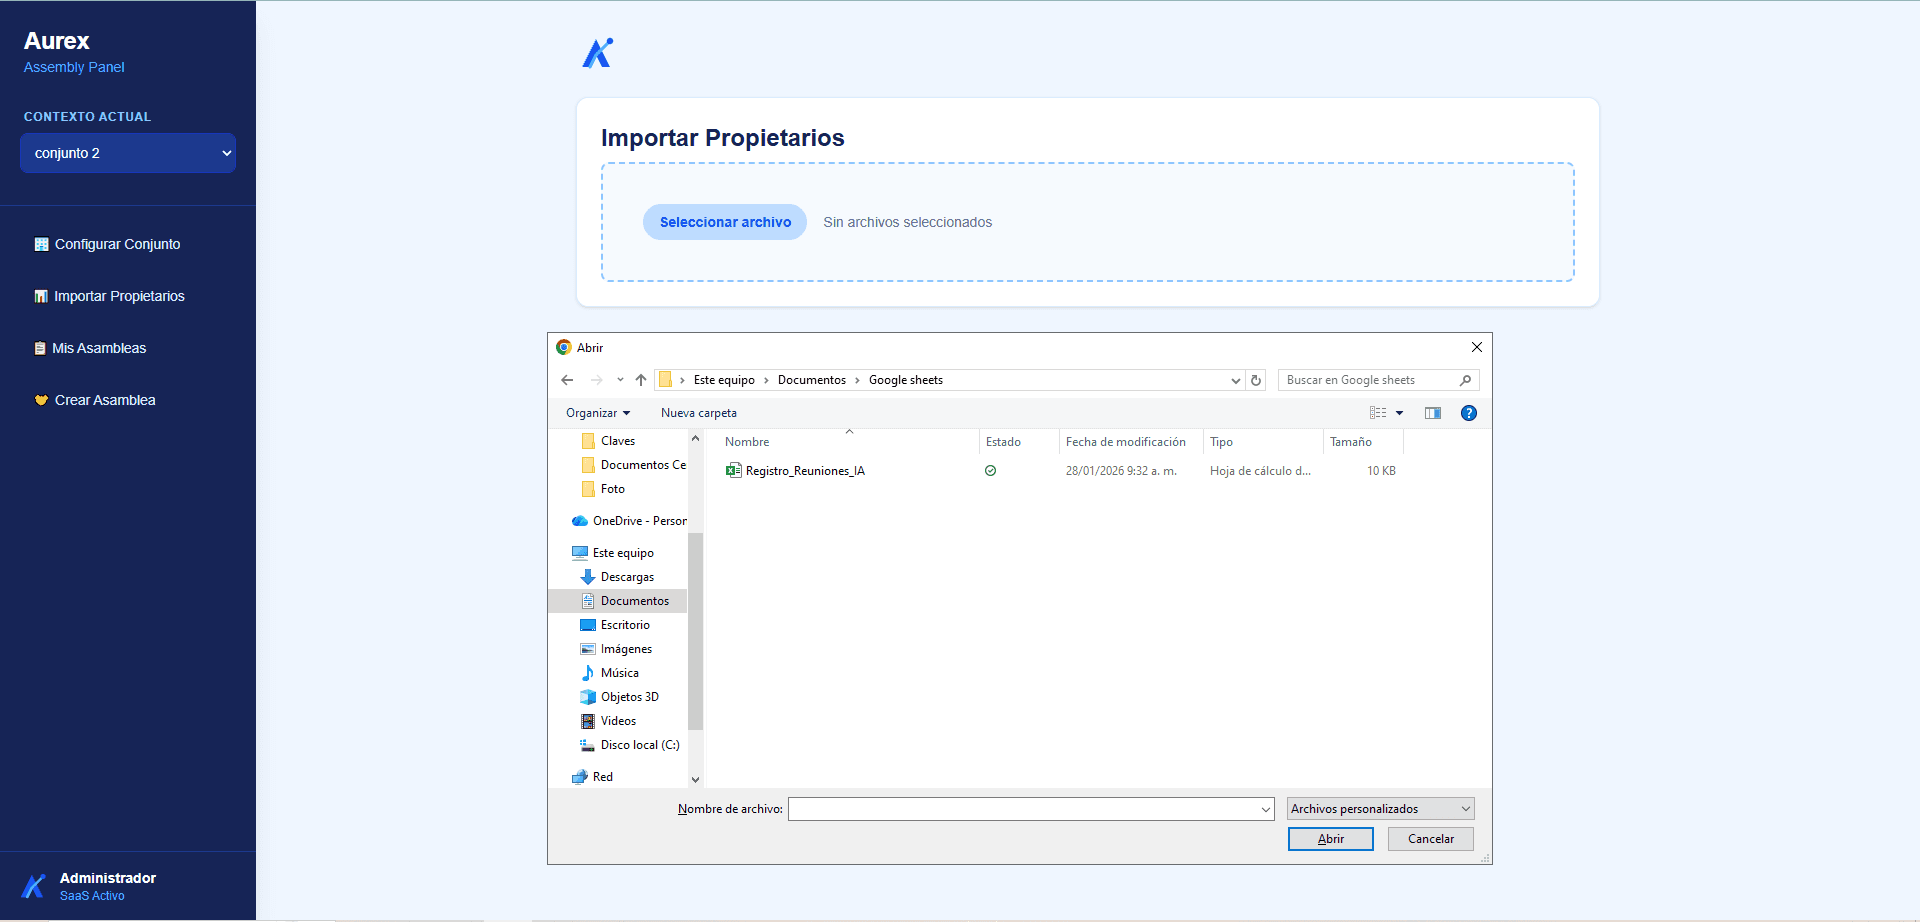This screenshot has height=922, width=1920.
Task: Click the Administrador profile logo icon
Action: pyautogui.click(x=34, y=886)
